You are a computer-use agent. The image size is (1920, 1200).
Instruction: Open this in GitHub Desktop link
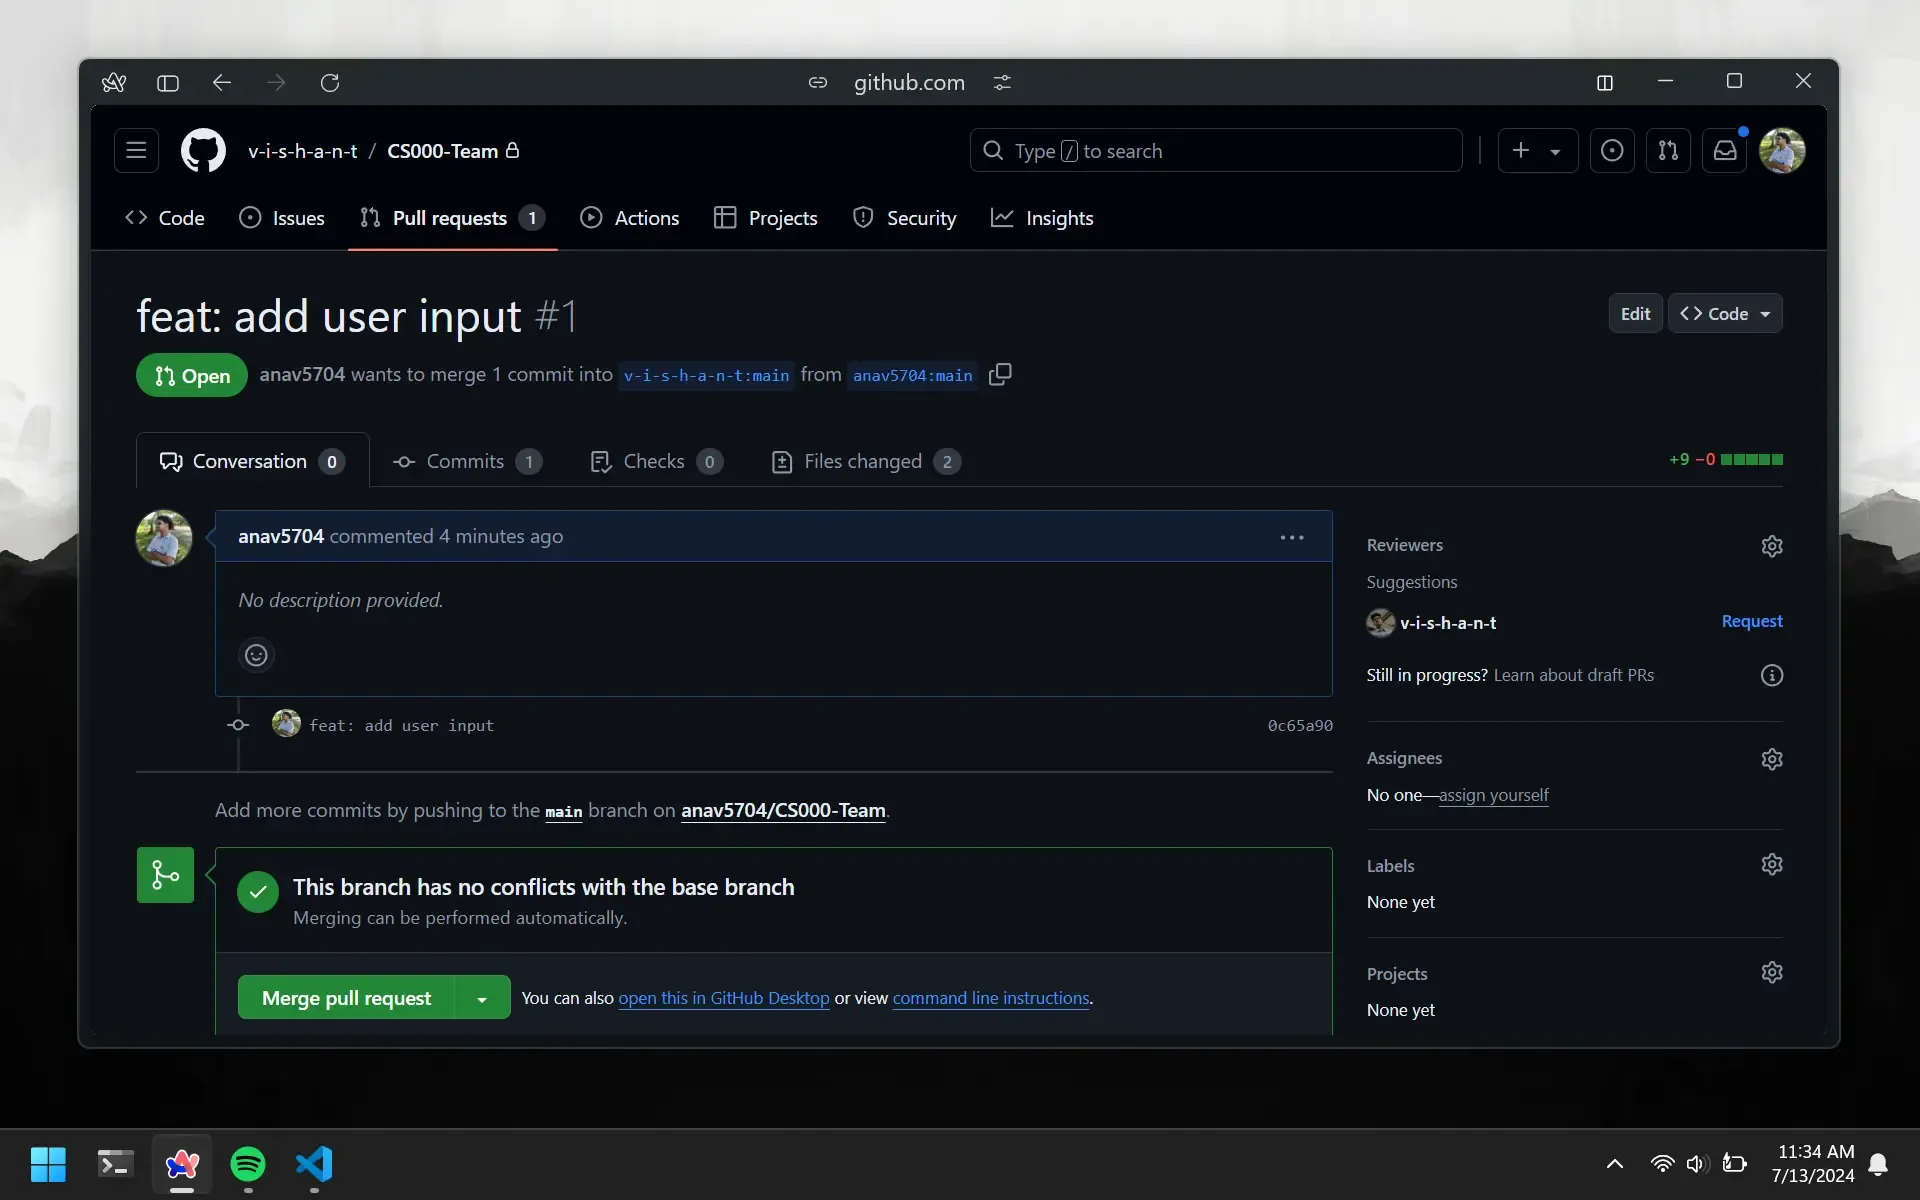tap(724, 998)
